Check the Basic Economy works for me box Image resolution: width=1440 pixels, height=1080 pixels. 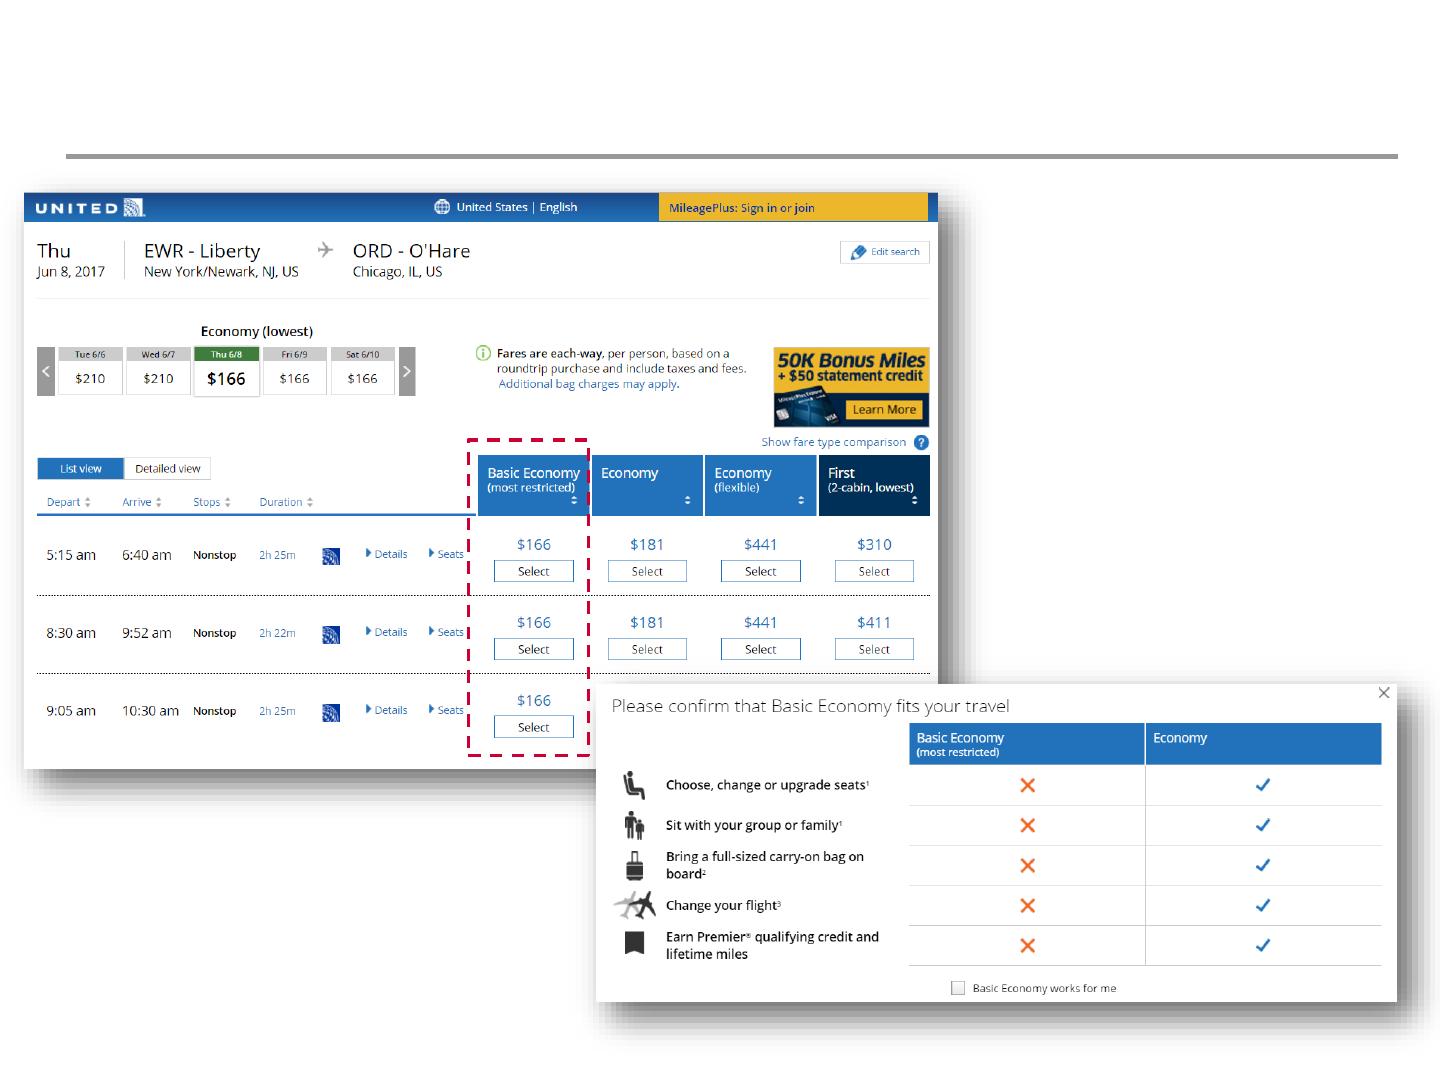(x=958, y=988)
